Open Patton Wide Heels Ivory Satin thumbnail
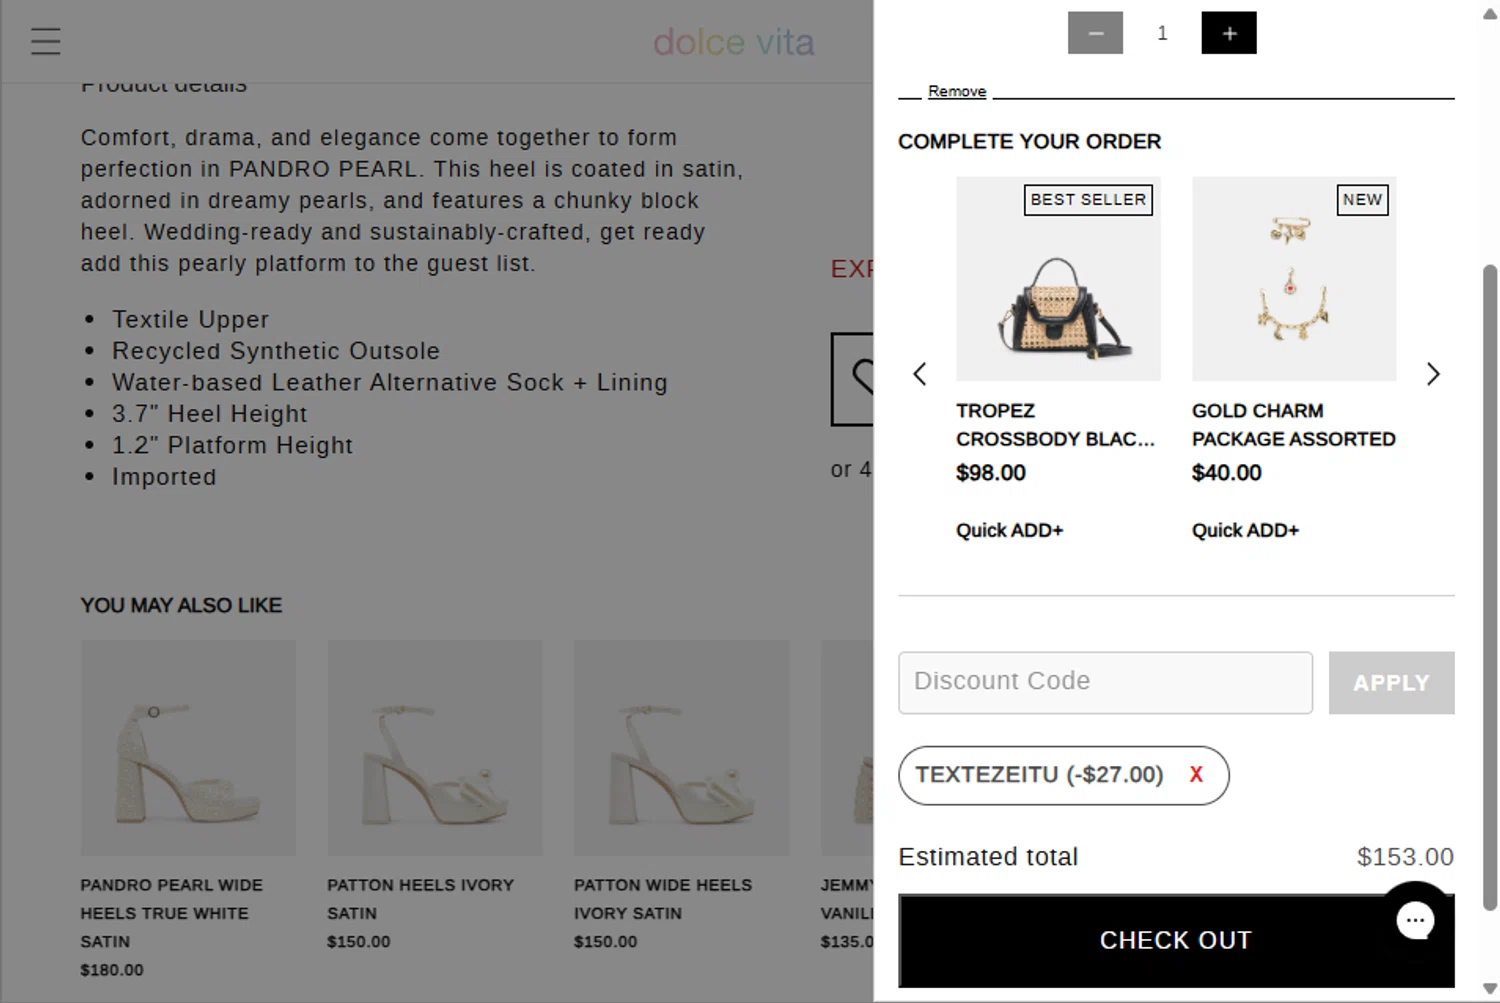This screenshot has width=1500, height=1003. coord(682,748)
